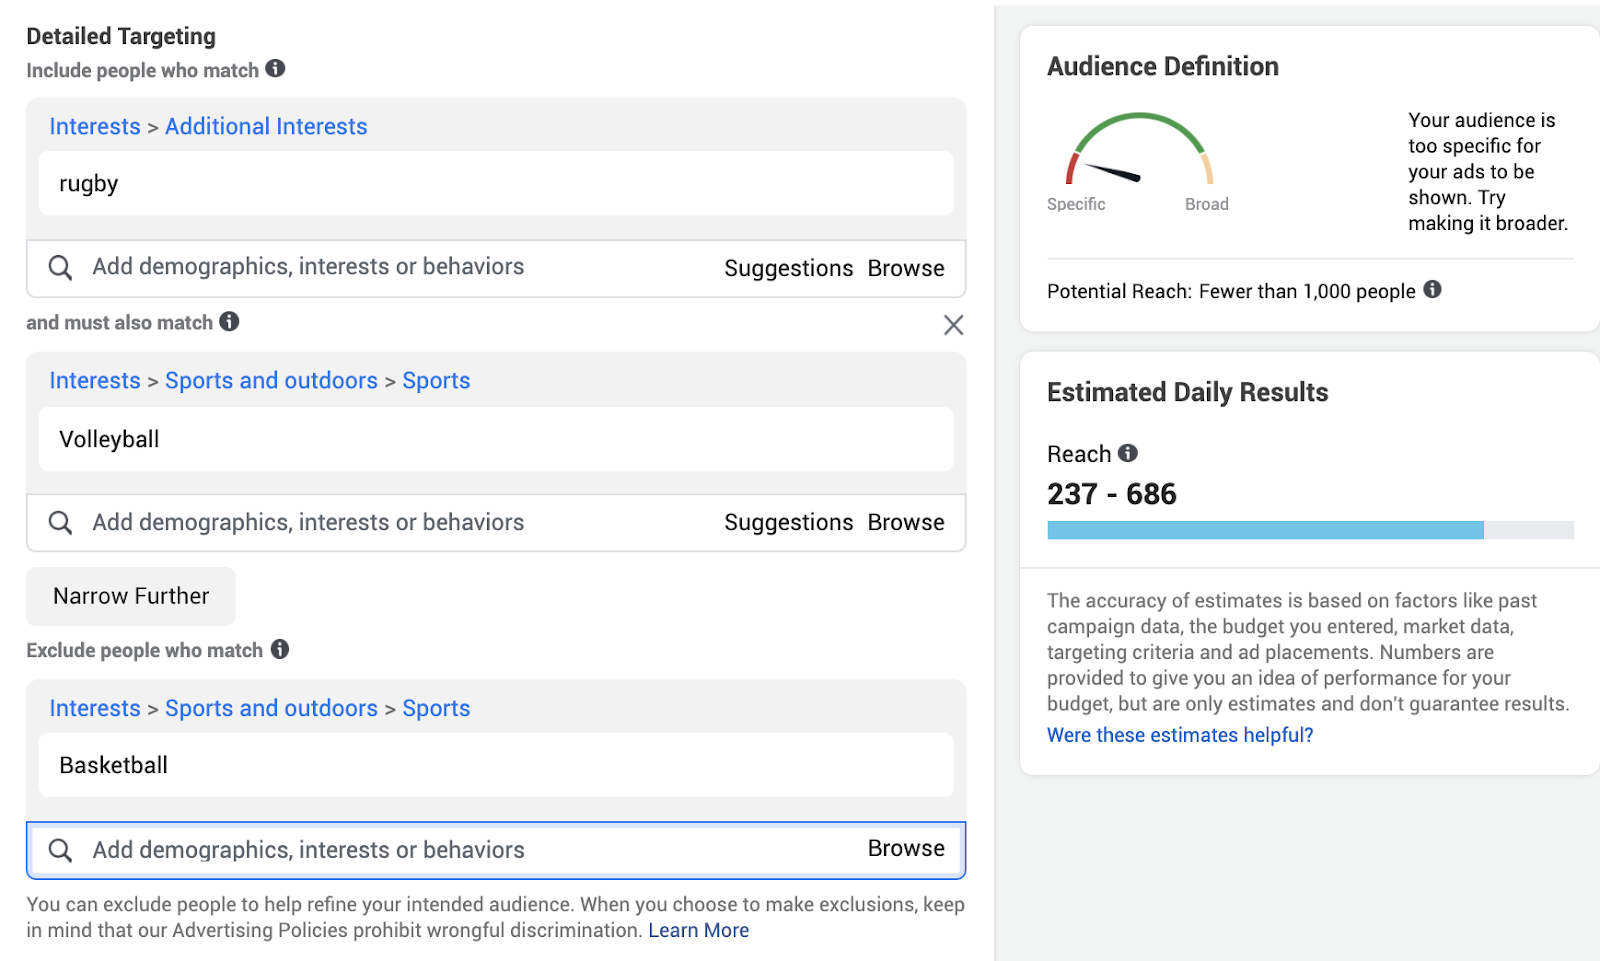Click search icon in include interests field
The height and width of the screenshot is (961, 1600).
[x=60, y=267]
